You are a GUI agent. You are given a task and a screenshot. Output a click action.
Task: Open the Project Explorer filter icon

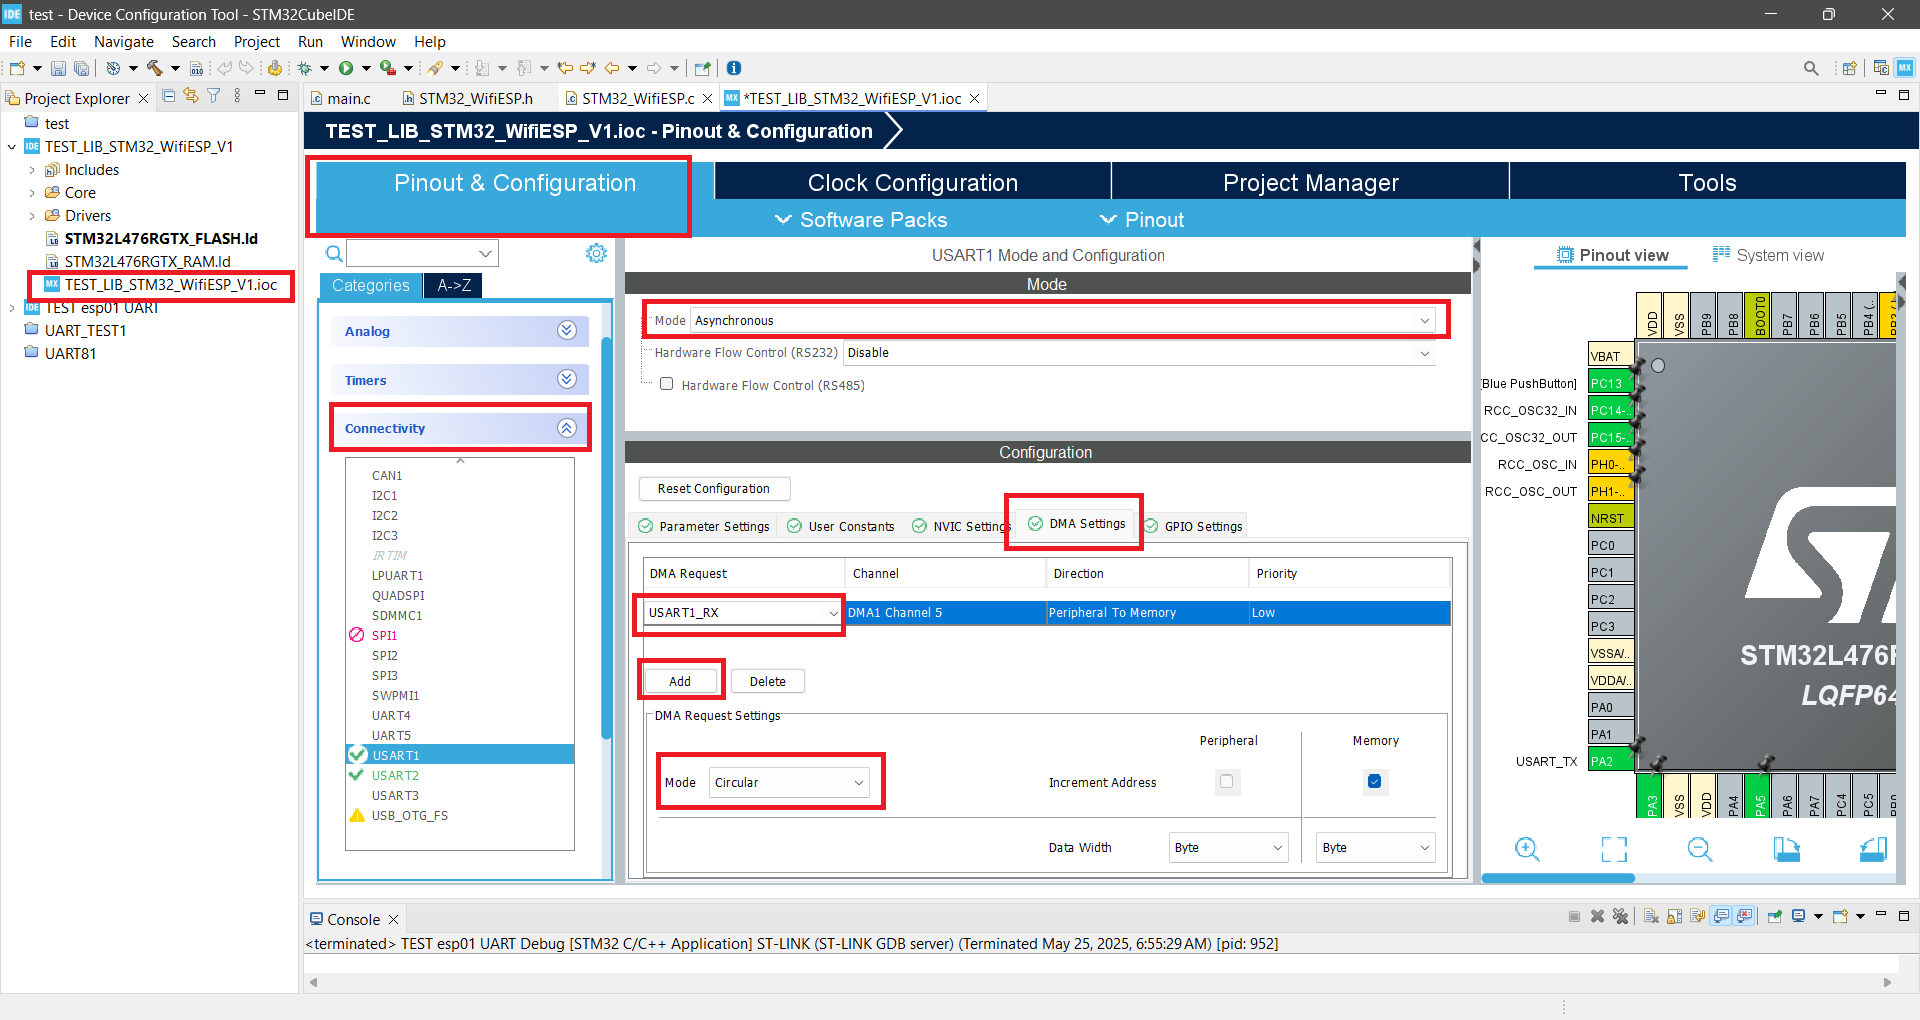click(214, 96)
